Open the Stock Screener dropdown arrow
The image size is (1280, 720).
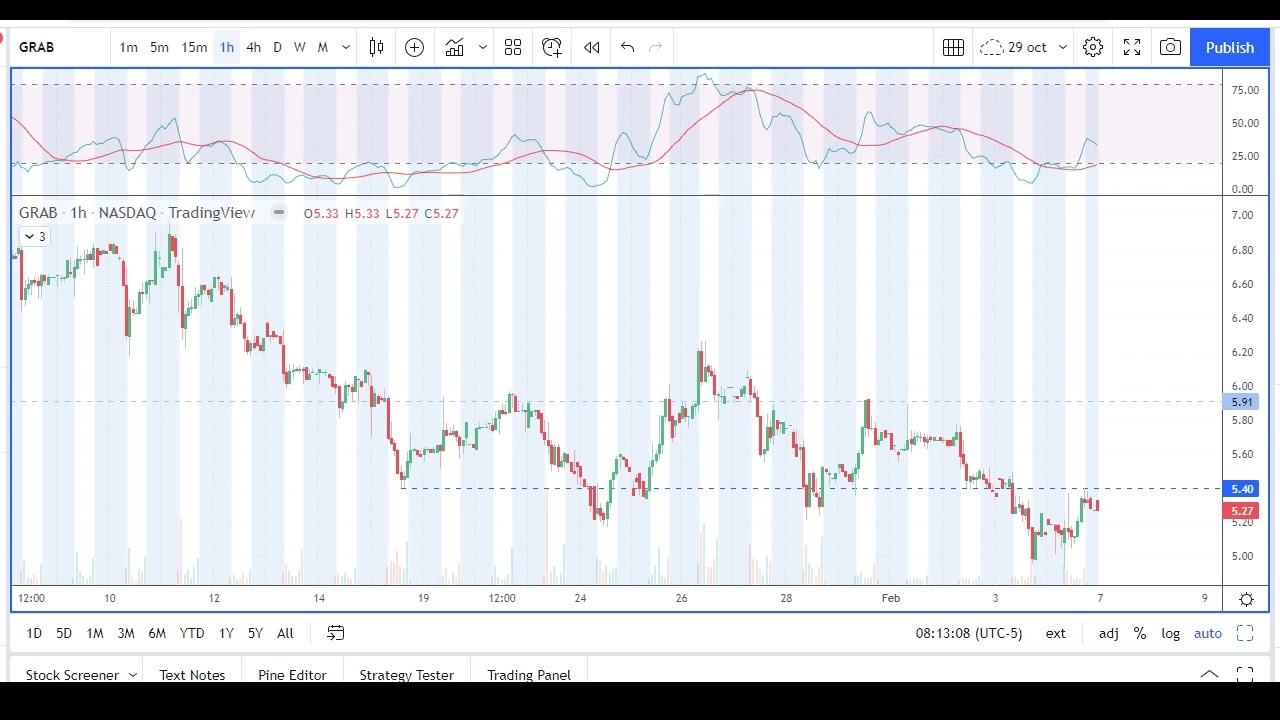pos(131,675)
